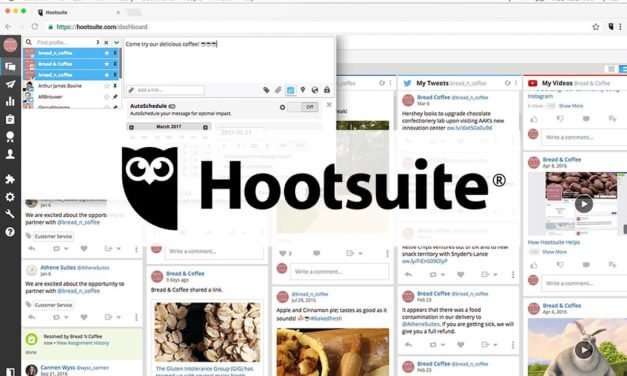Click the browser address bar URL

click(x=102, y=27)
